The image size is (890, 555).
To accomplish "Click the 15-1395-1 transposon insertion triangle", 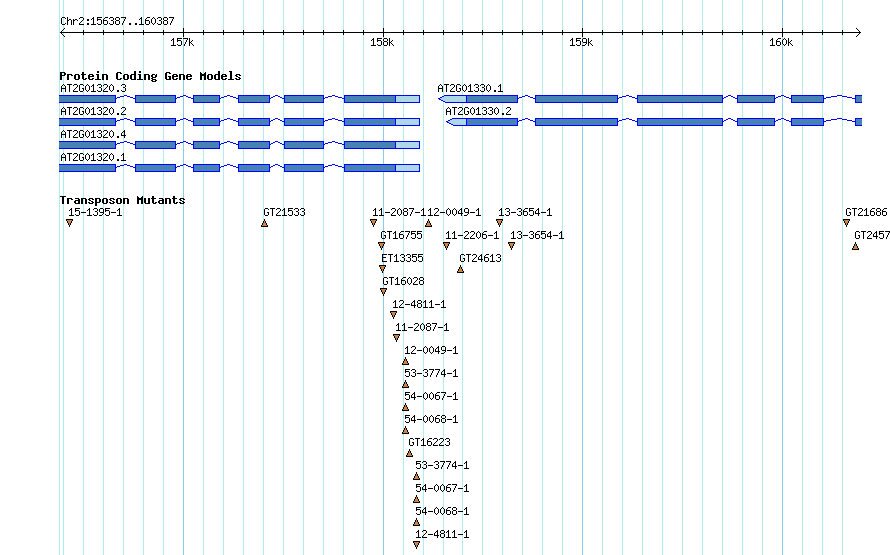I will pyautogui.click(x=69, y=223).
